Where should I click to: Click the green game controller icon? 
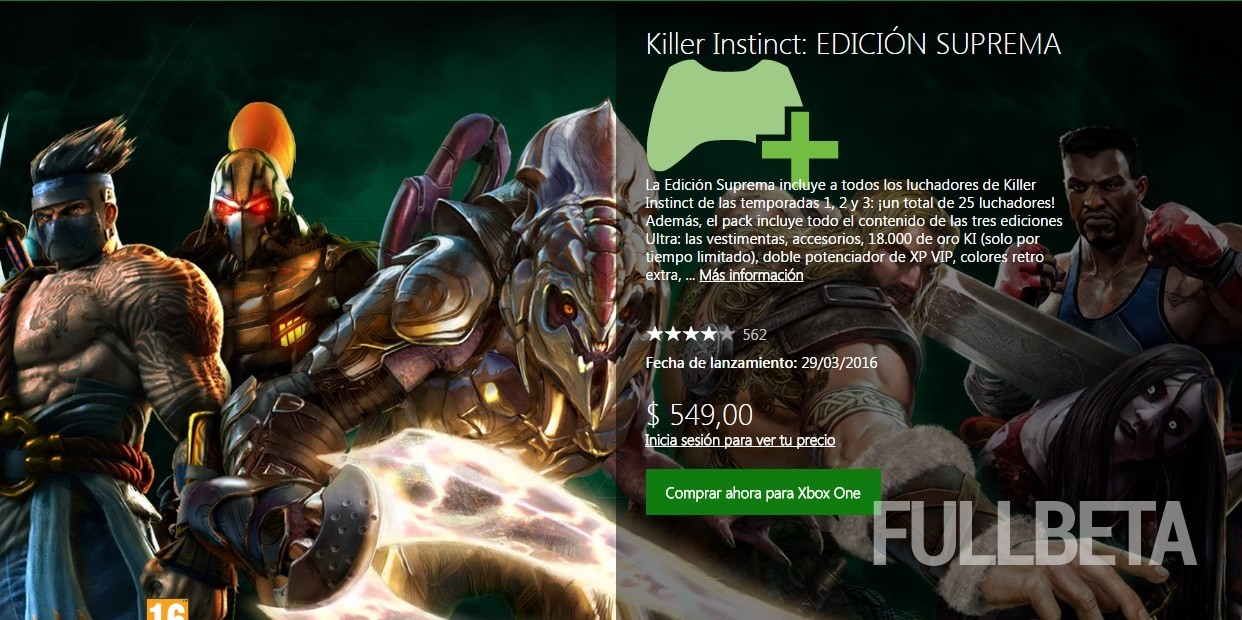pyautogui.click(x=718, y=114)
